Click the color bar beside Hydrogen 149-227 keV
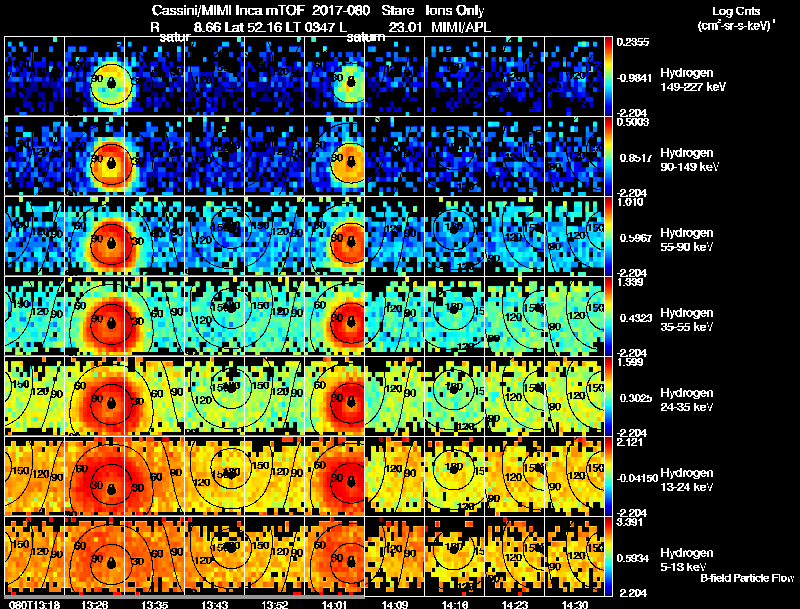Viewport: 800px width, 609px height. pos(608,76)
